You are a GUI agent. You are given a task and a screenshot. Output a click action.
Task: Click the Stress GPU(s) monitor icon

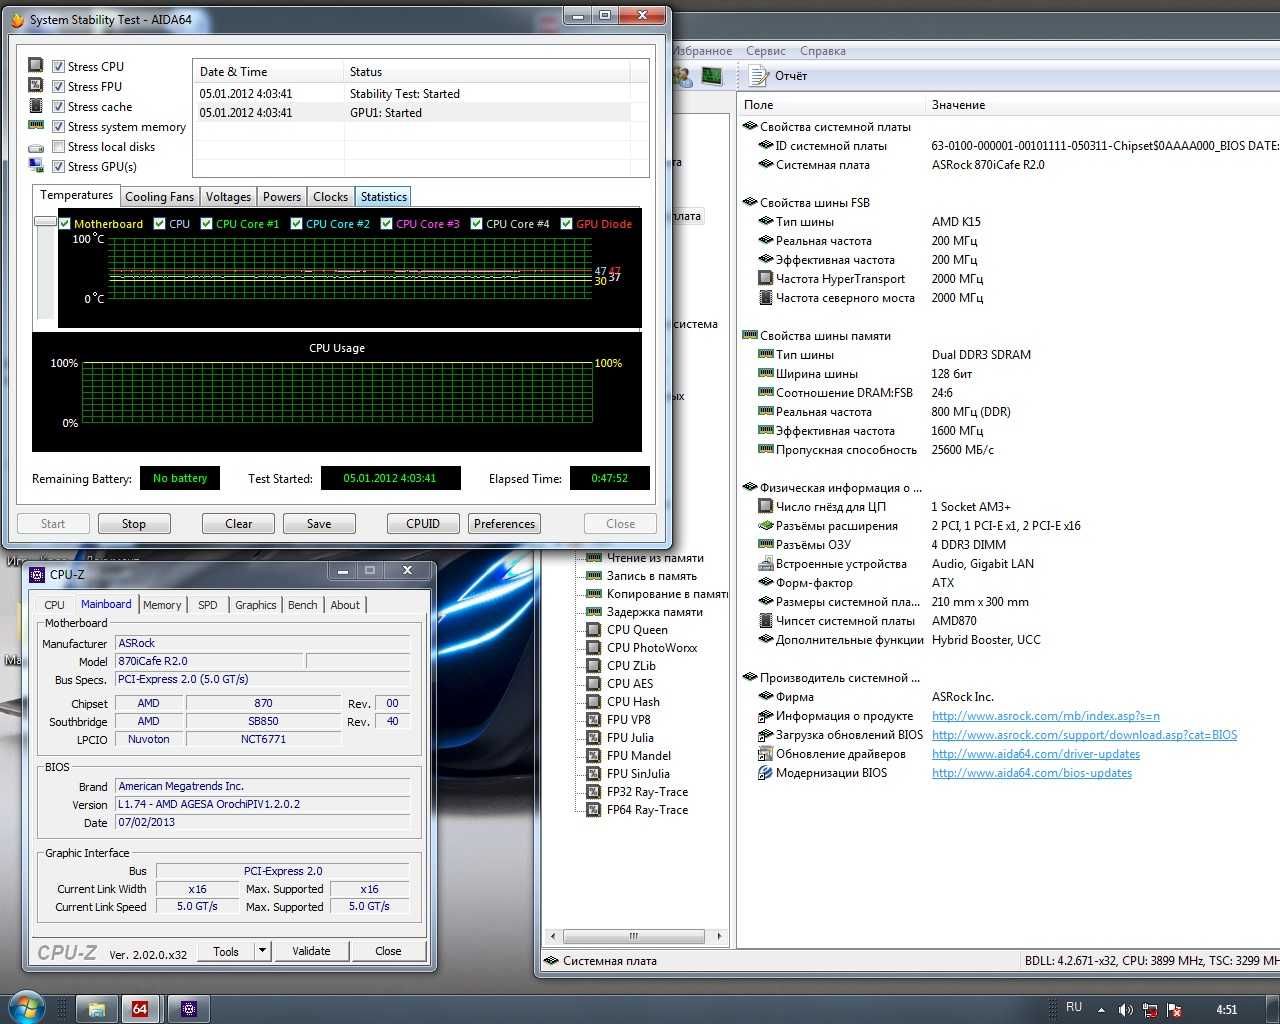36,166
